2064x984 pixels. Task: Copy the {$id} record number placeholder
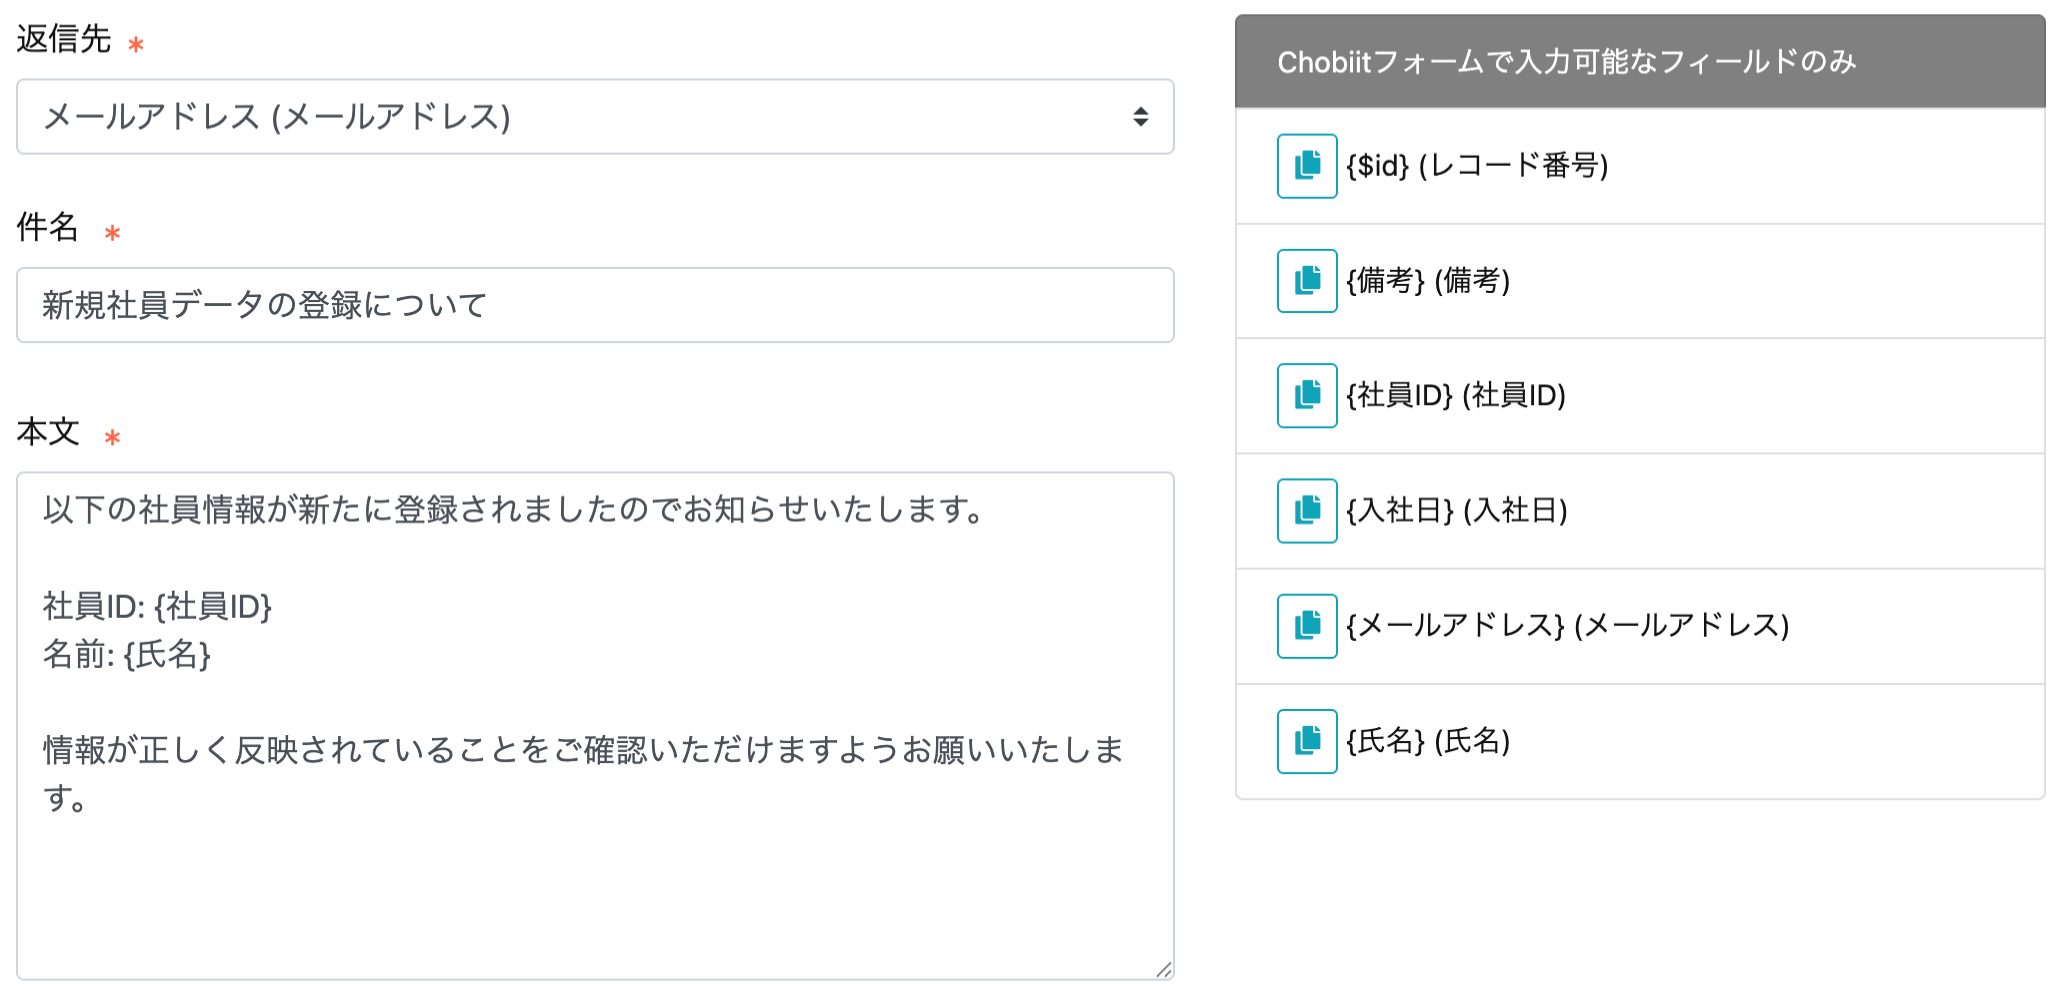(x=1307, y=166)
